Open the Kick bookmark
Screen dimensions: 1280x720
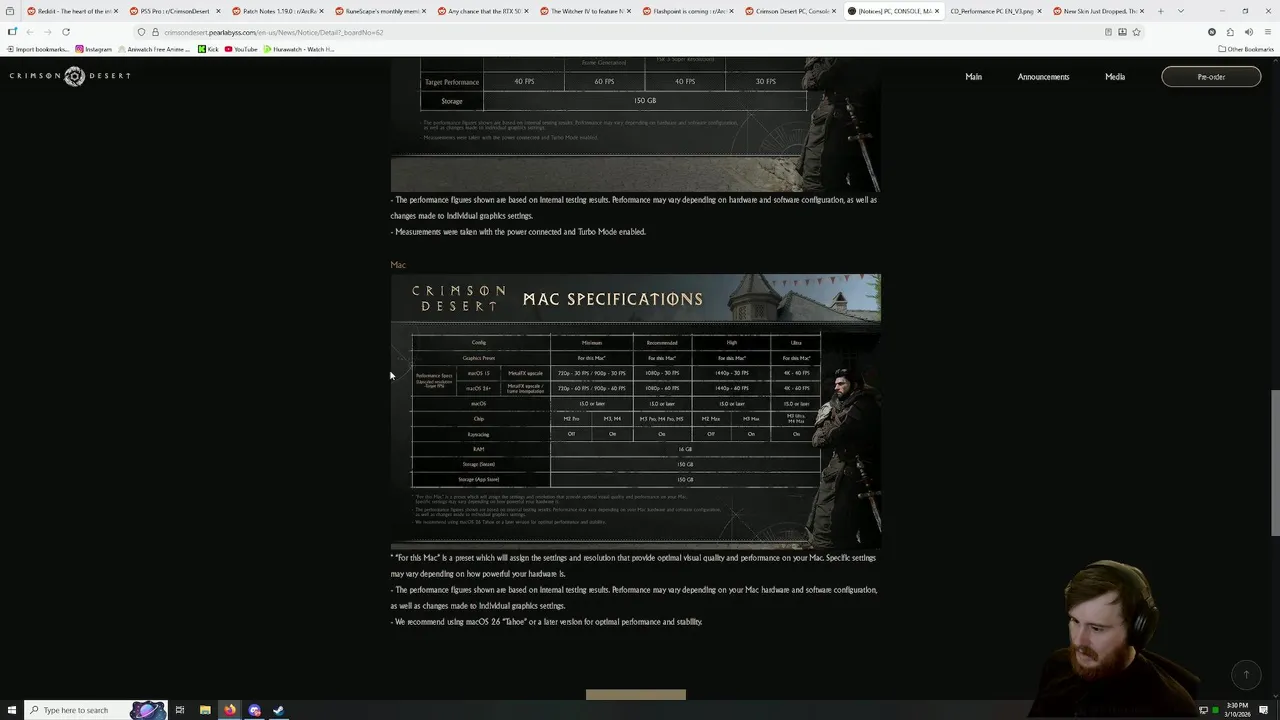[x=209, y=49]
